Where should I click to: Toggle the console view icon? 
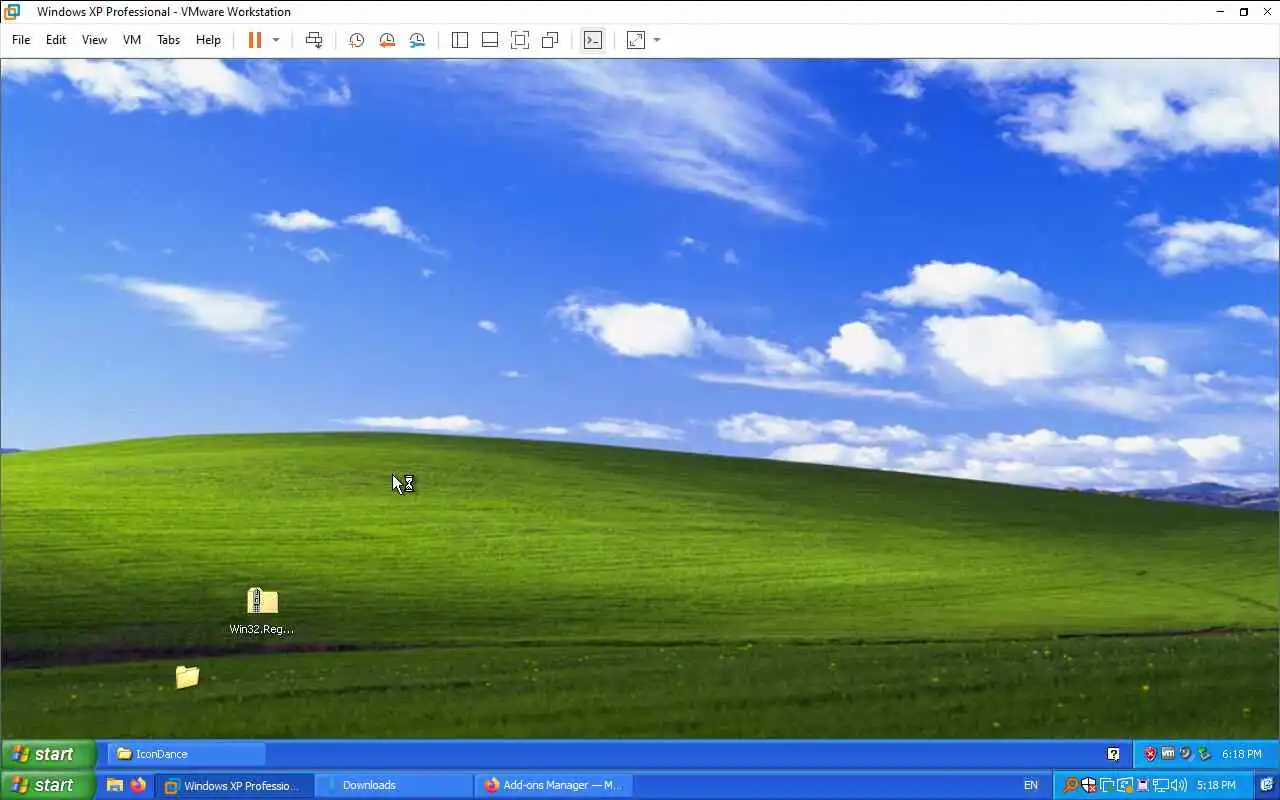593,40
